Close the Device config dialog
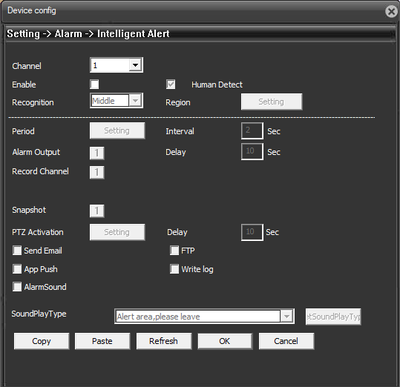The width and height of the screenshot is (400, 387). pyautogui.click(x=391, y=12)
